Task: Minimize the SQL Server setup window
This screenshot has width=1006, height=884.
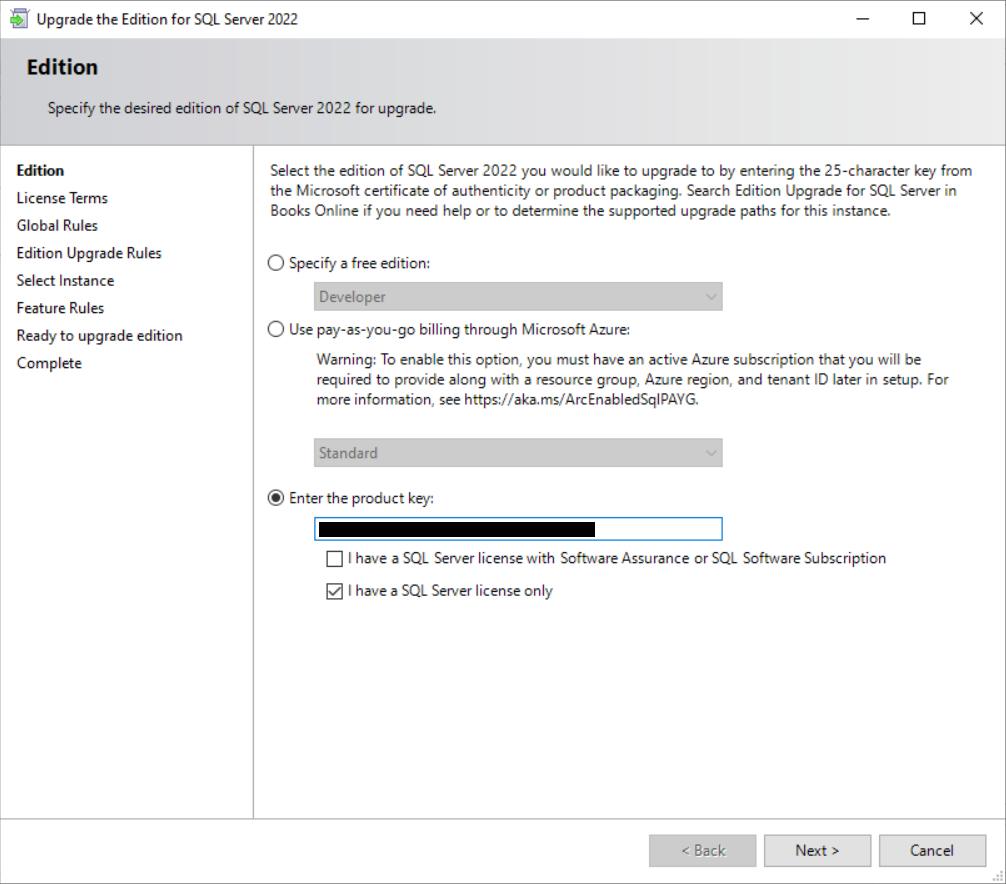Action: 862,19
